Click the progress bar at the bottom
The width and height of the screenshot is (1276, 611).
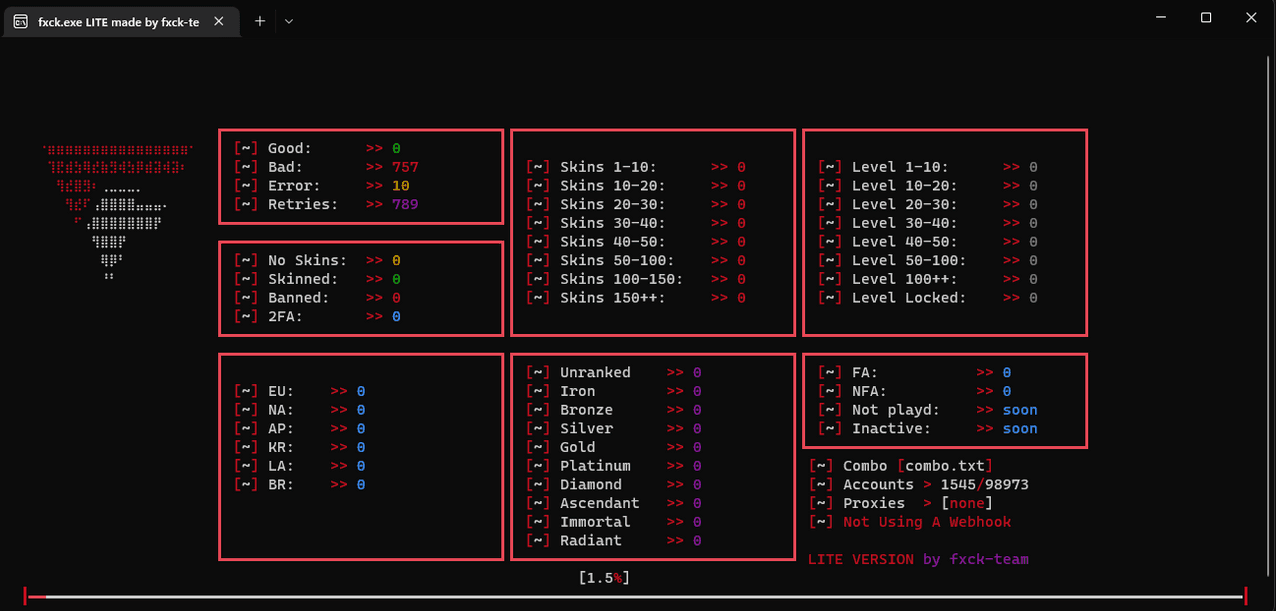(x=638, y=595)
